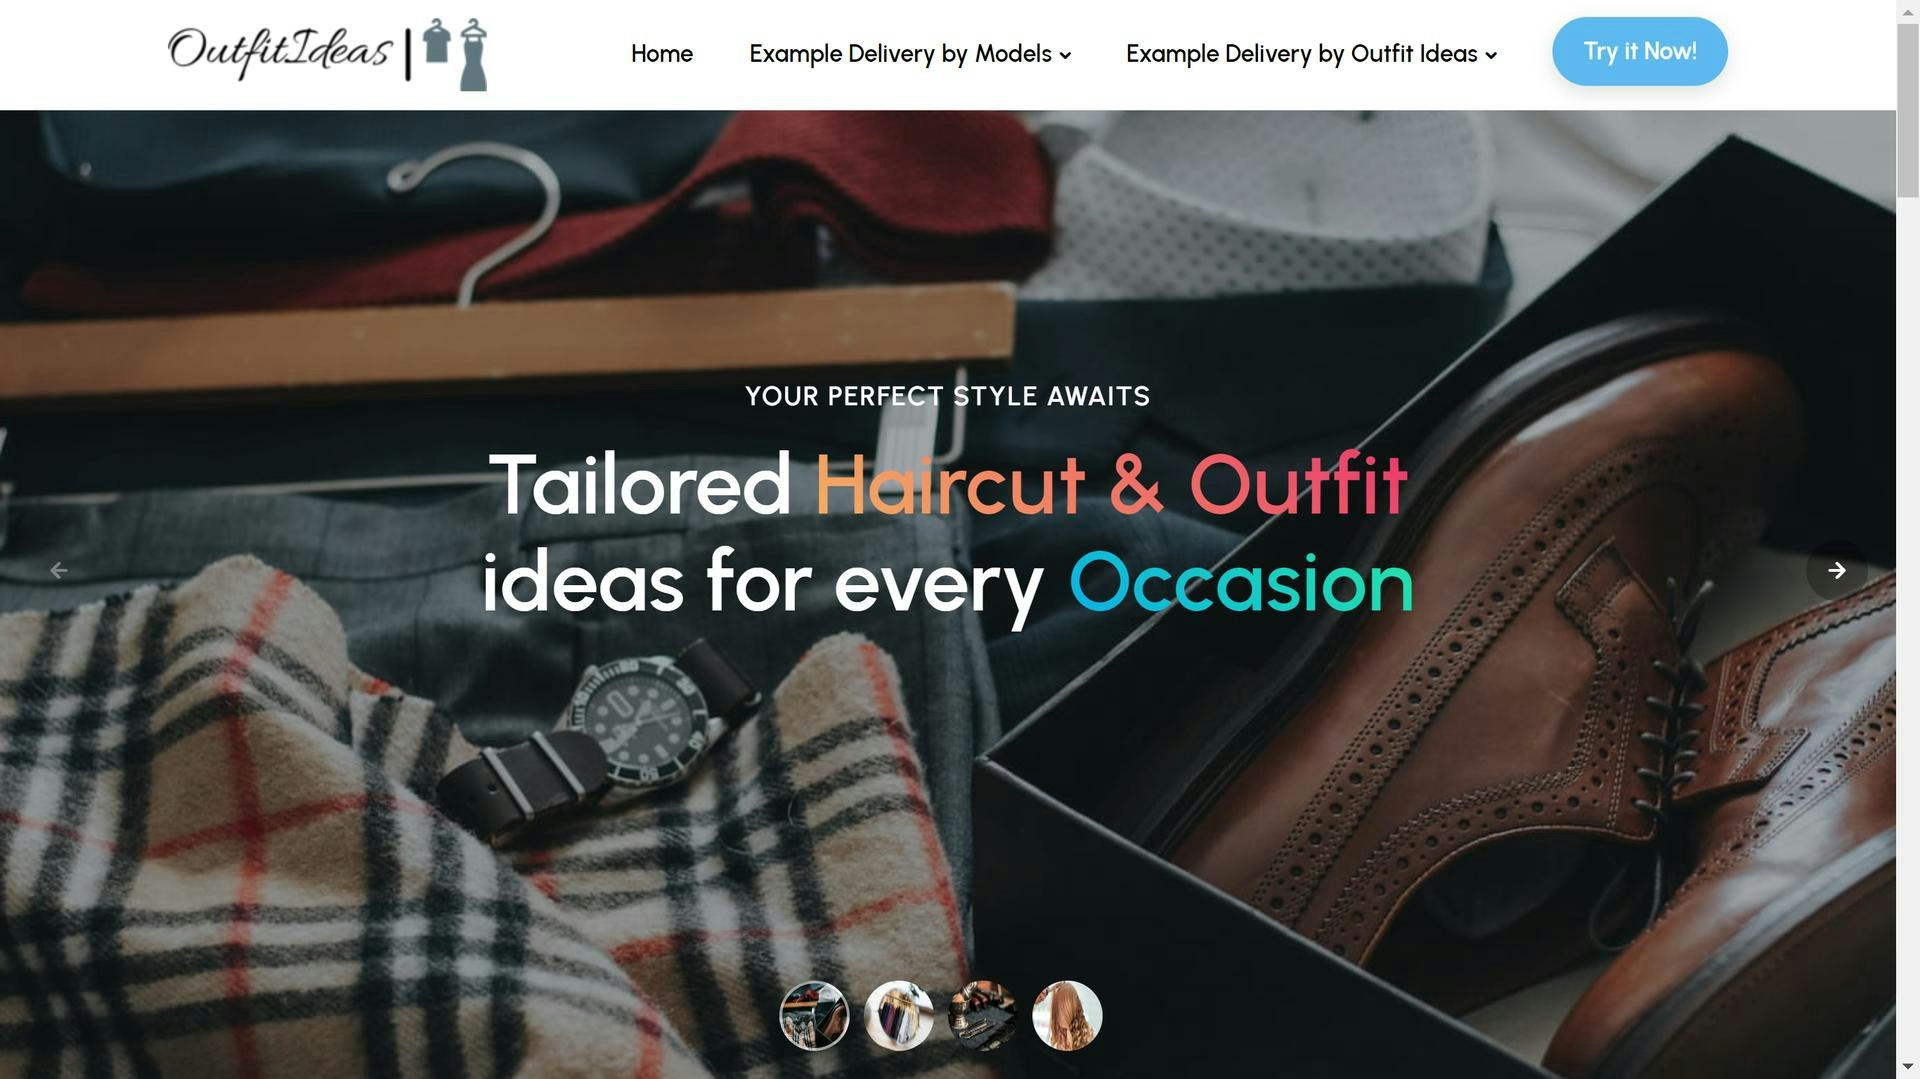Expand chevron beside Example Delivery by Models

tap(1065, 56)
